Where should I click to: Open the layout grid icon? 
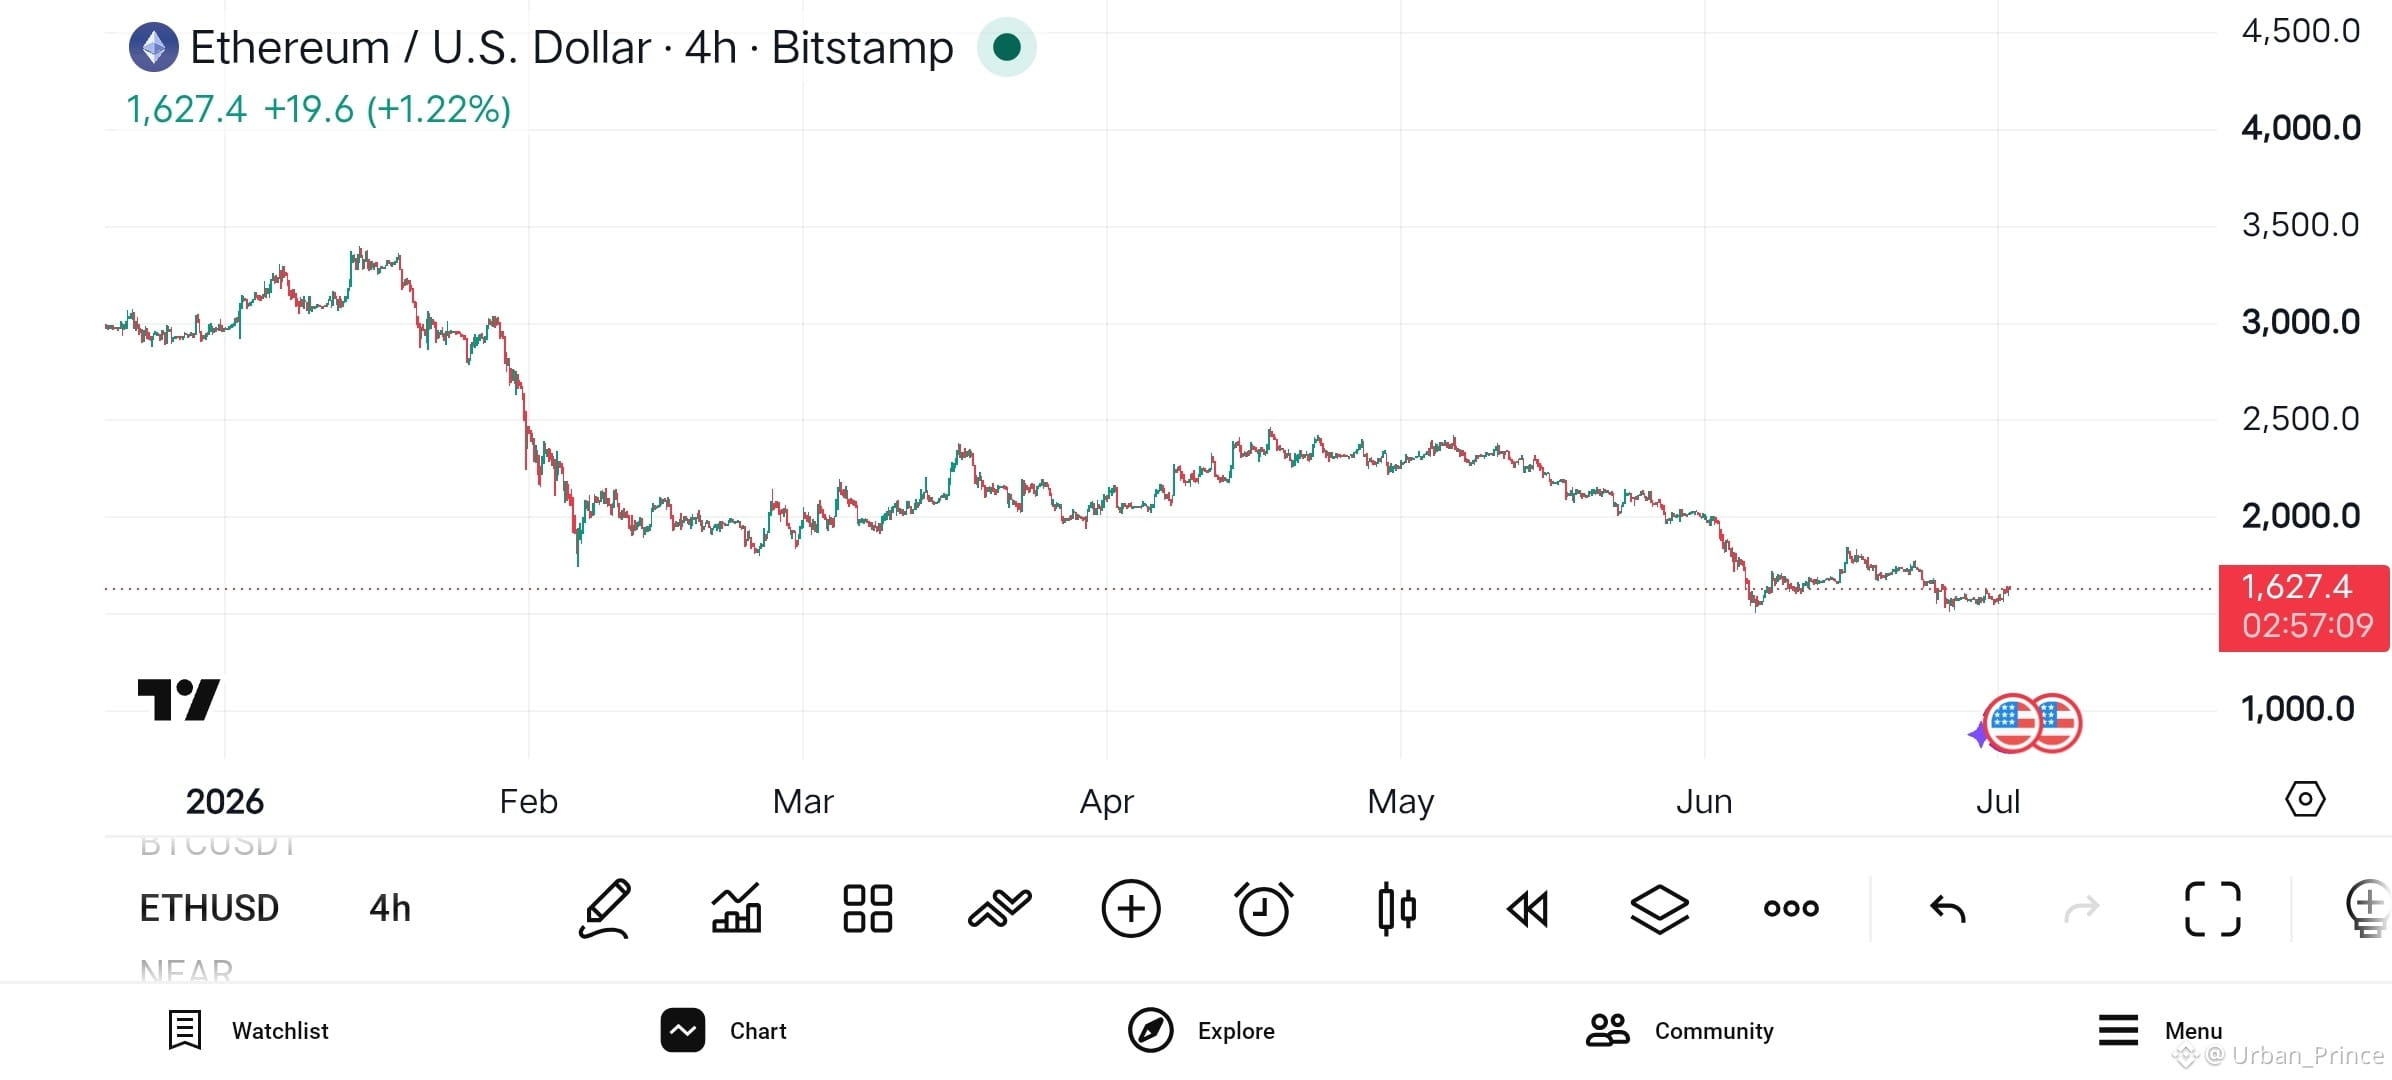coord(868,908)
